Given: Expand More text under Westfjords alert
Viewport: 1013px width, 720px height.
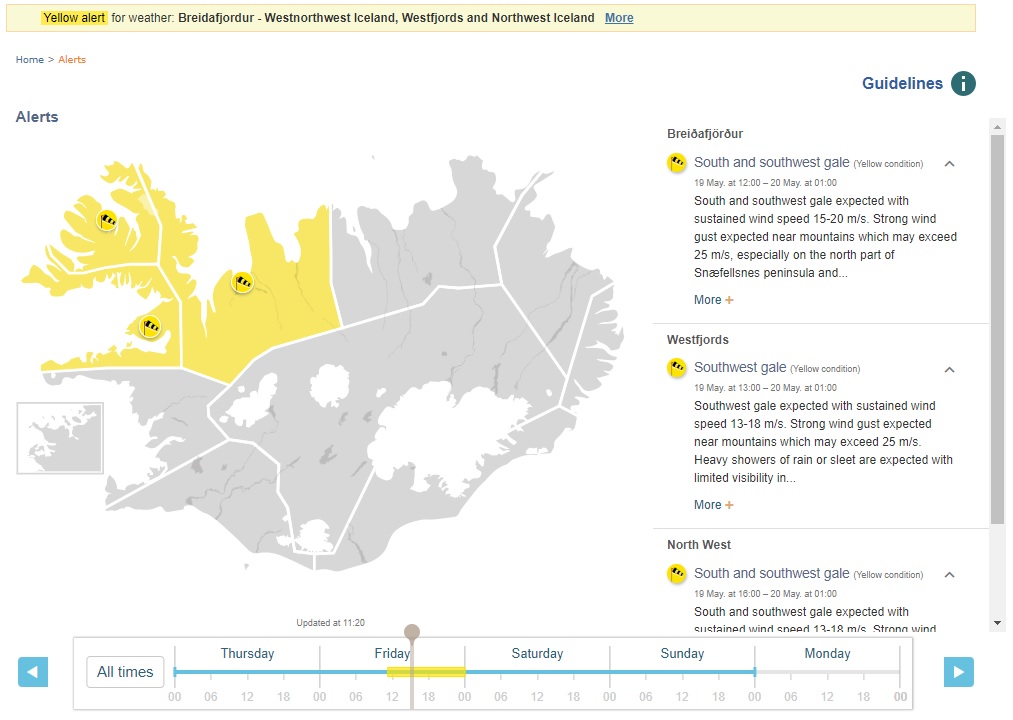Looking at the screenshot, I should pyautogui.click(x=713, y=505).
